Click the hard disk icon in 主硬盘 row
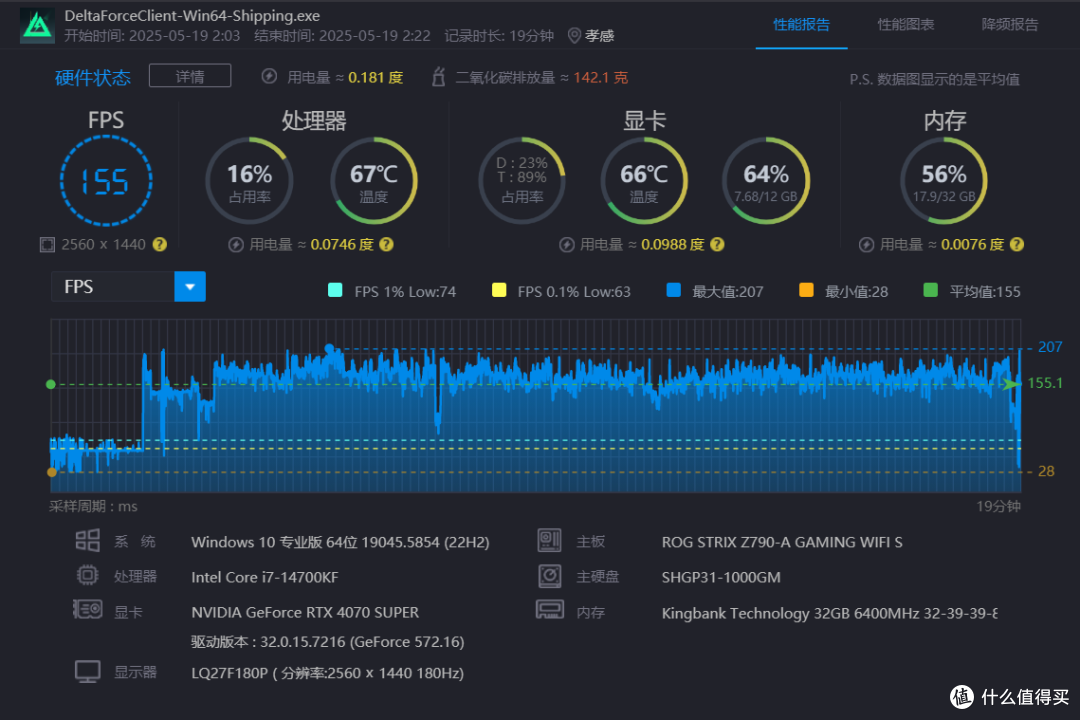 550,576
